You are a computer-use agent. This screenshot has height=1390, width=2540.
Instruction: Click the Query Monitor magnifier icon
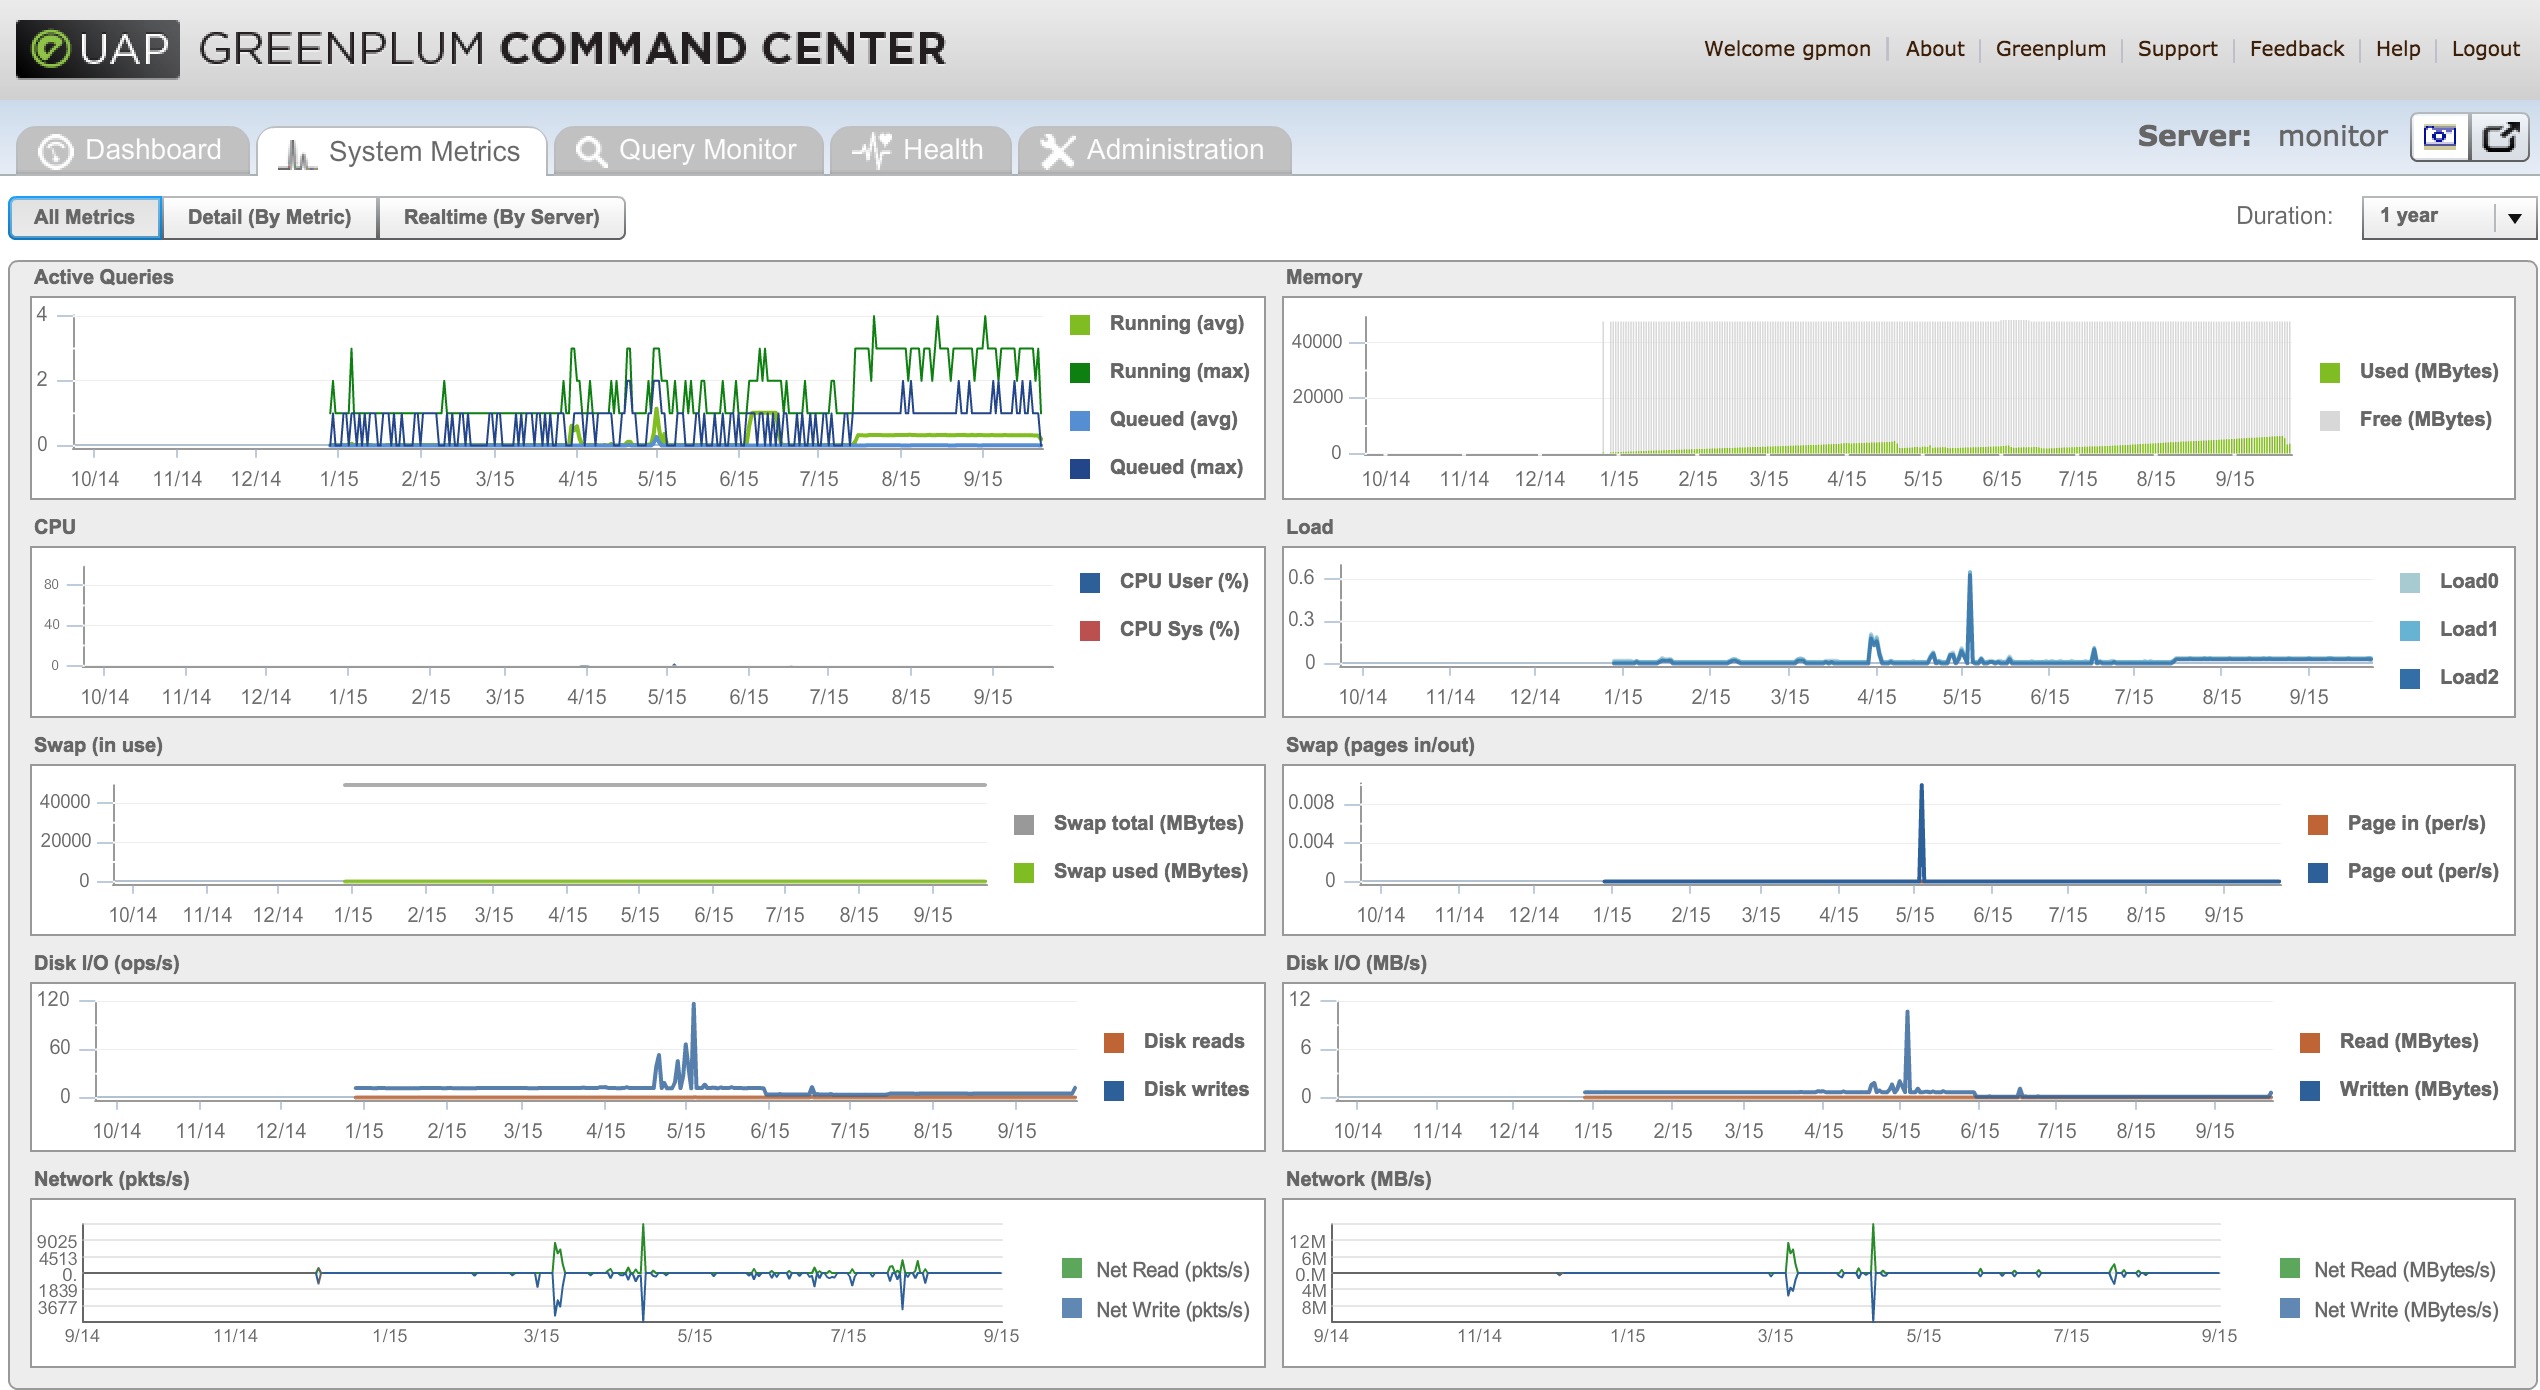591,151
